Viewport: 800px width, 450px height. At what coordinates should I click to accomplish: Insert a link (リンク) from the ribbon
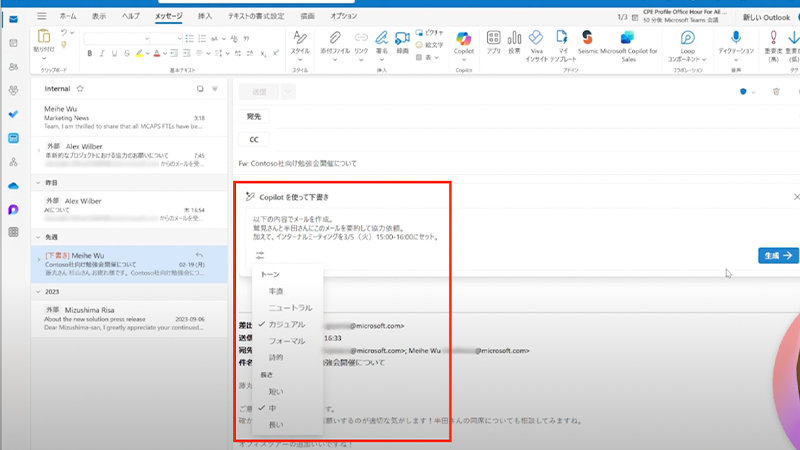(360, 43)
